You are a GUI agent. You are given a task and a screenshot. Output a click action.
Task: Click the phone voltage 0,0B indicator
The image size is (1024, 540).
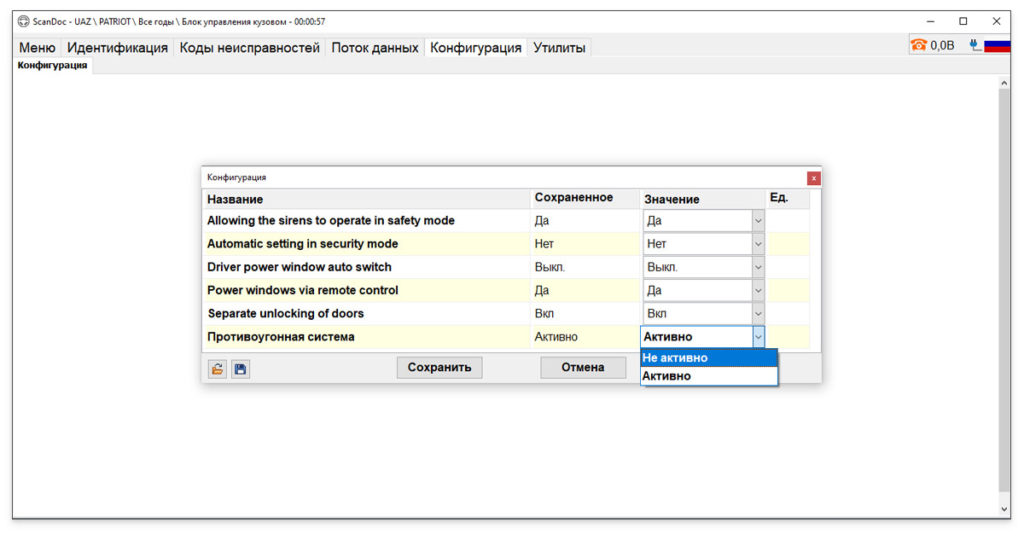coord(933,45)
